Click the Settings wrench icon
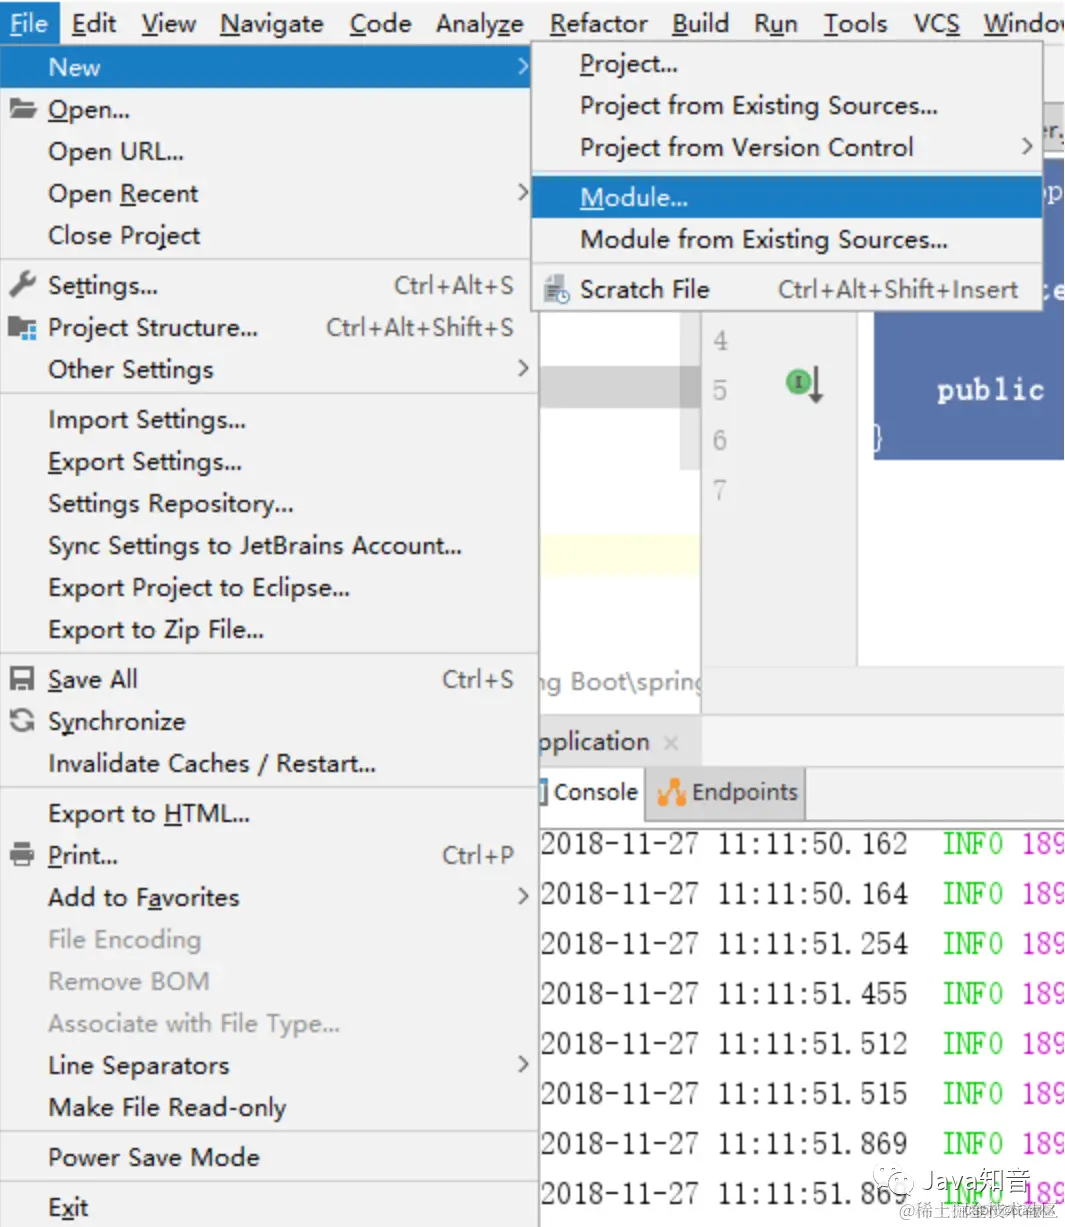The width and height of the screenshot is (1065, 1227). click(x=22, y=285)
